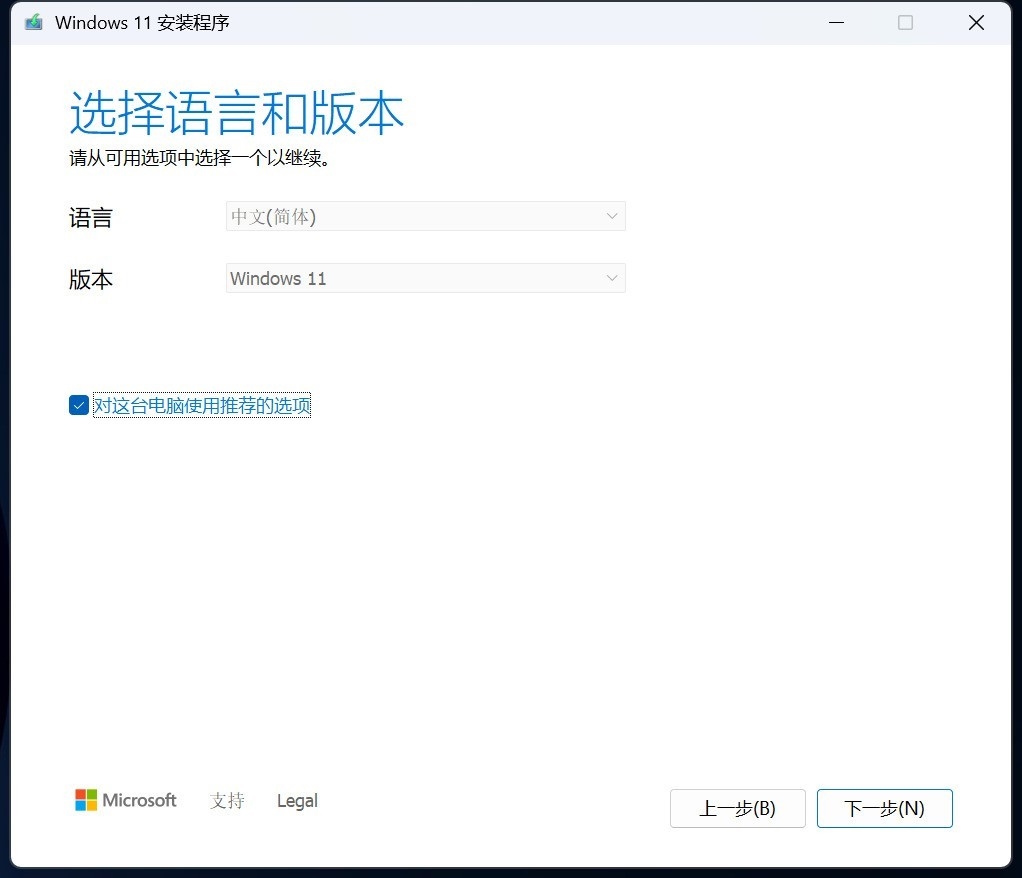
Task: Click the chevron on the language combo box
Action: pyautogui.click(x=611, y=216)
